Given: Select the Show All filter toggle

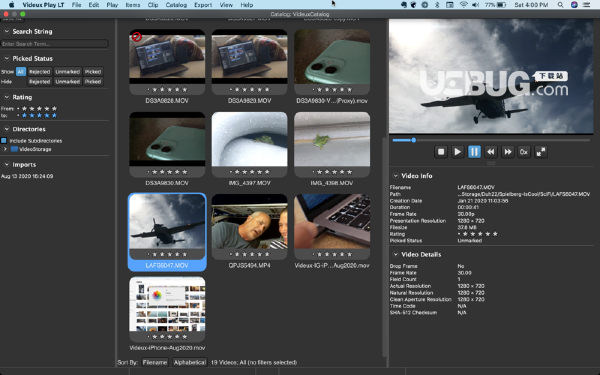Looking at the screenshot, I should click(21, 72).
